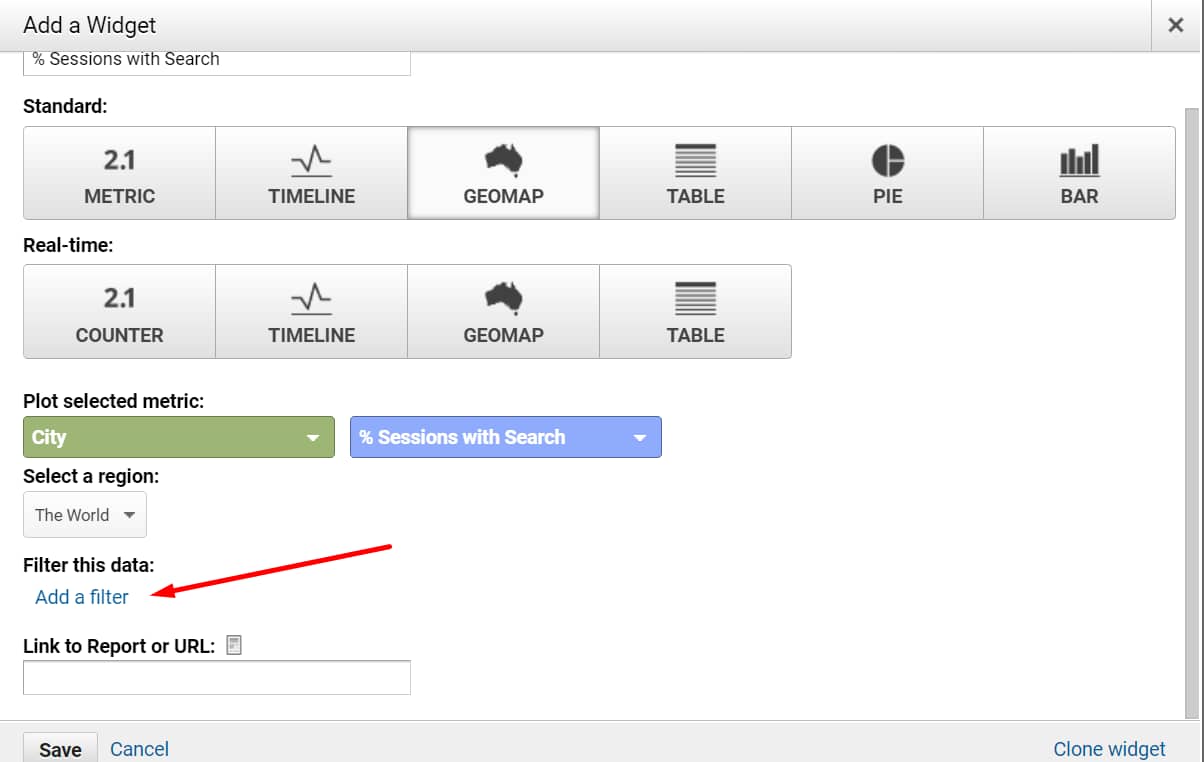Select the standard TIMELINE widget type
This screenshot has width=1204, height=762.
pyautogui.click(x=311, y=173)
